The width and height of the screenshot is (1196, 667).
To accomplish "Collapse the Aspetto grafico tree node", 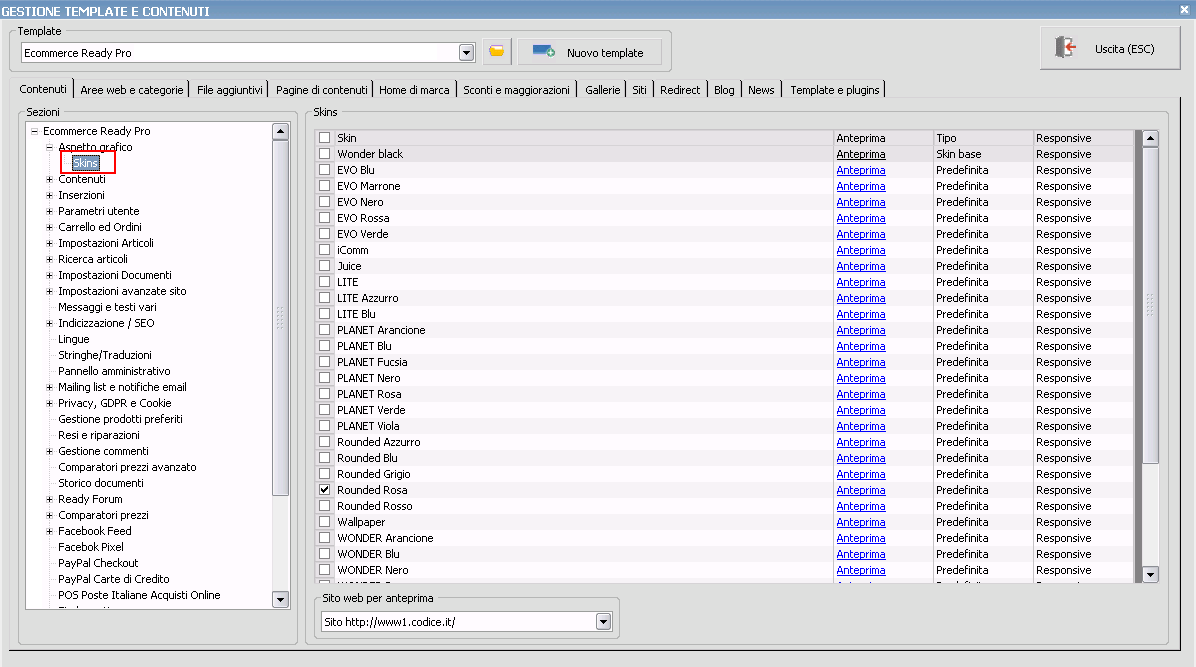I will coord(50,147).
